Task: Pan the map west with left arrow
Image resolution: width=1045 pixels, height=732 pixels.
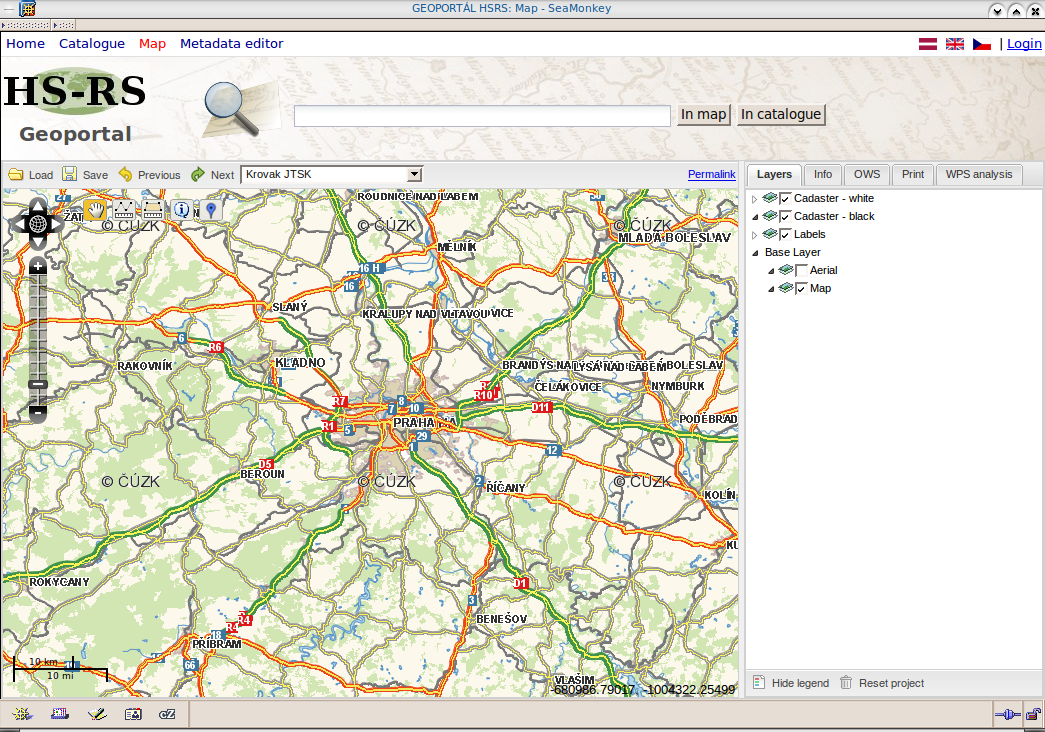Action: (17, 224)
